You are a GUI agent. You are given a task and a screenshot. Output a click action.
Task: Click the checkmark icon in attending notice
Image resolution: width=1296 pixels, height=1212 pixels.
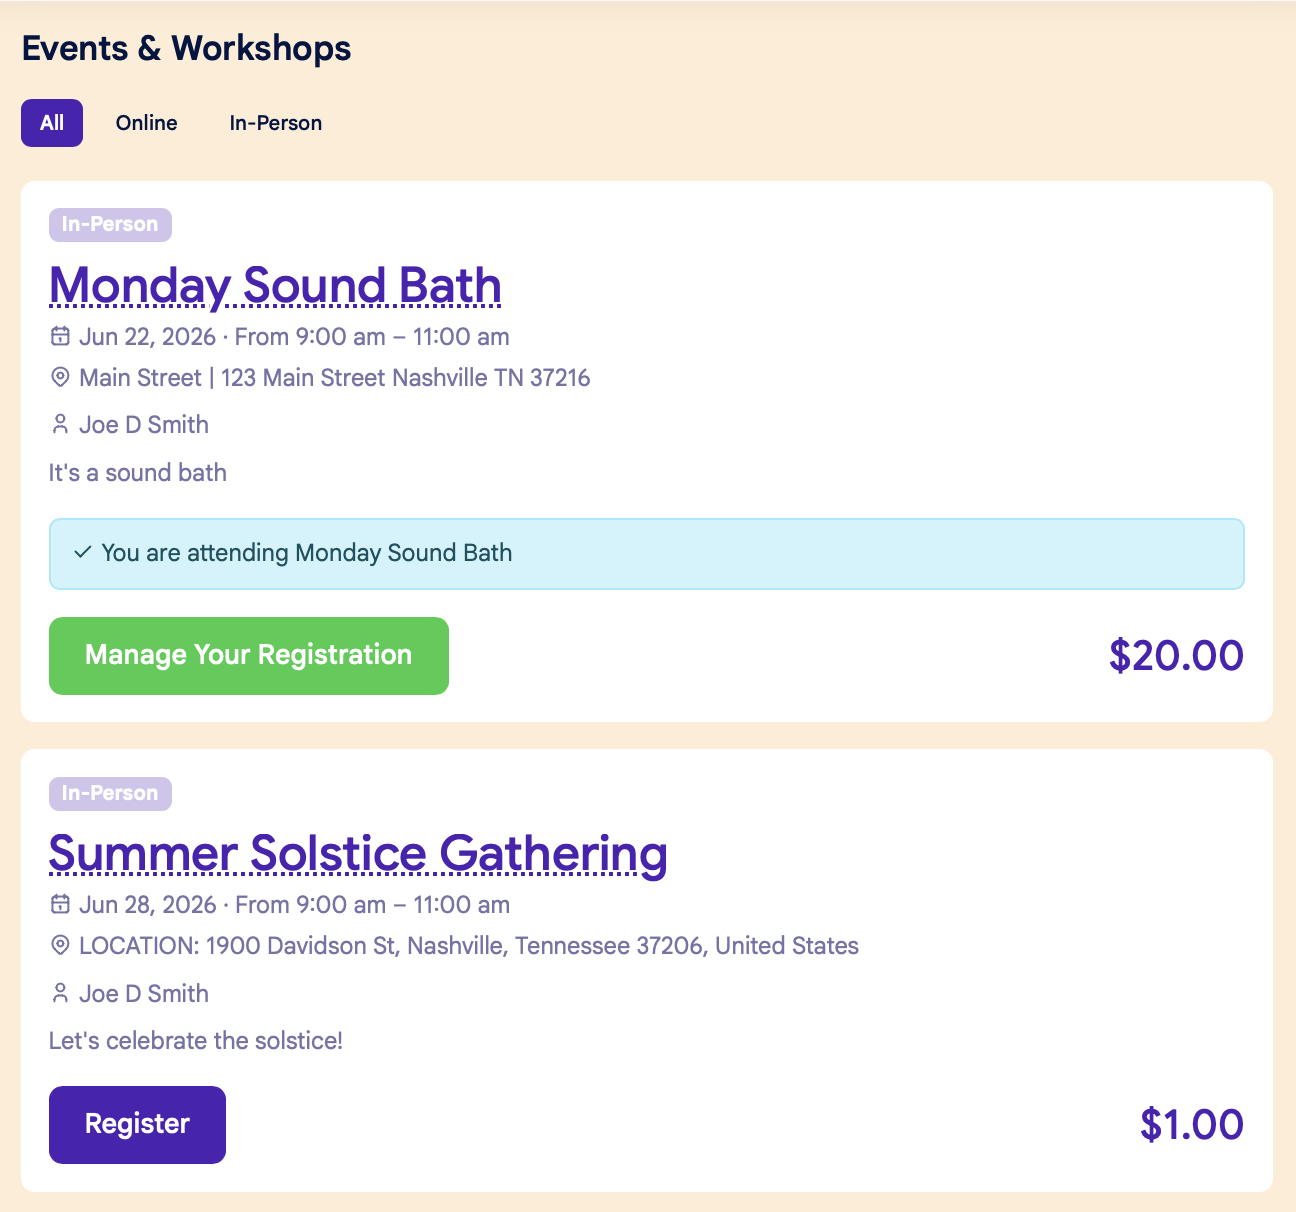point(83,553)
